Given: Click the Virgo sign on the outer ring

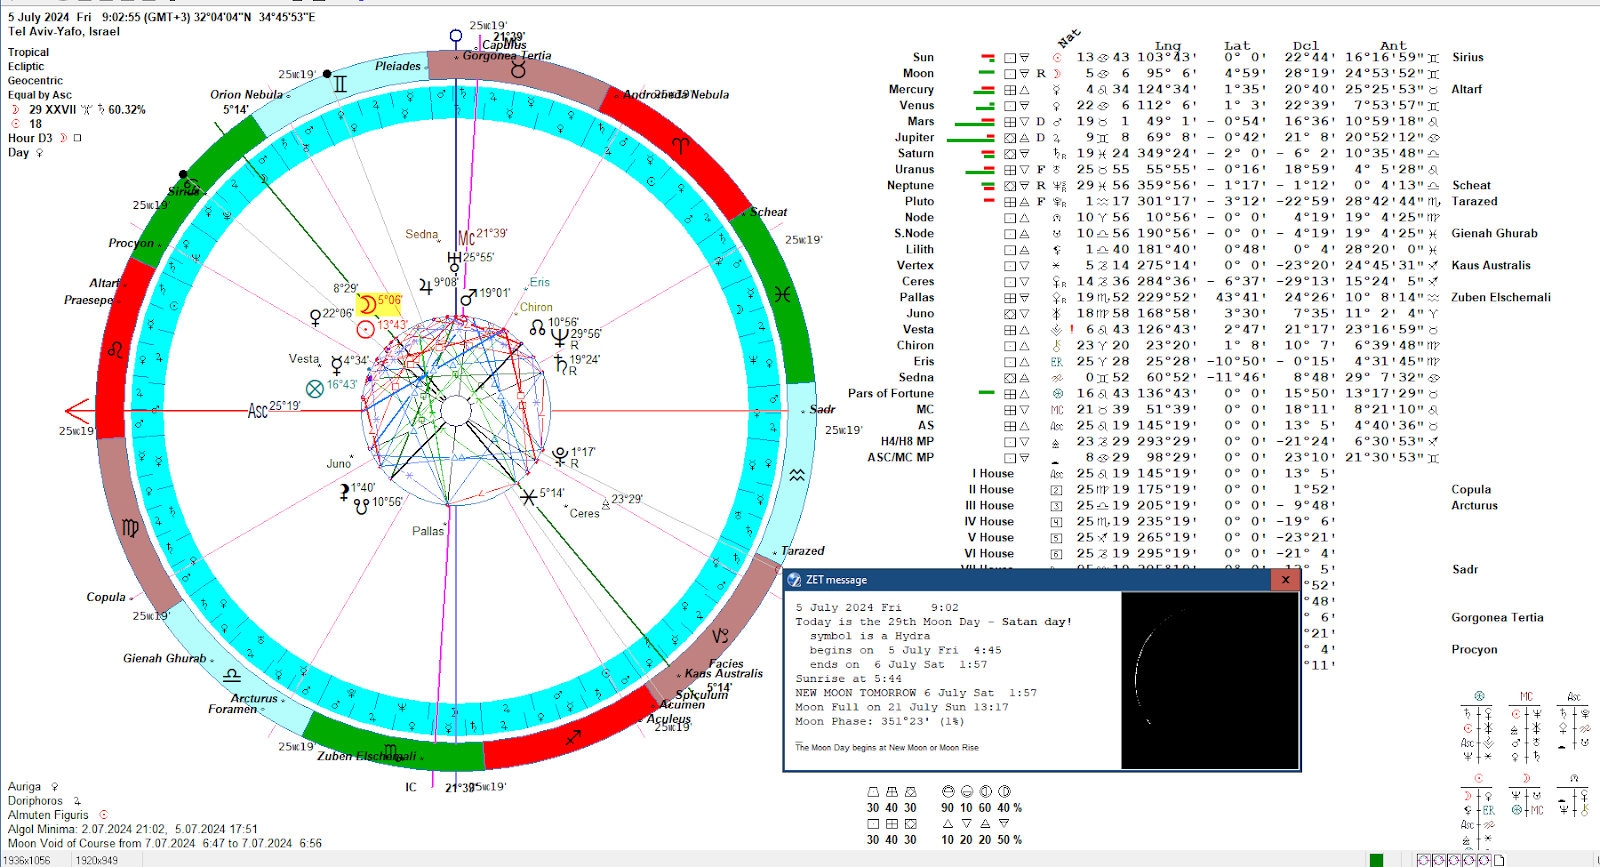Looking at the screenshot, I should [x=130, y=527].
